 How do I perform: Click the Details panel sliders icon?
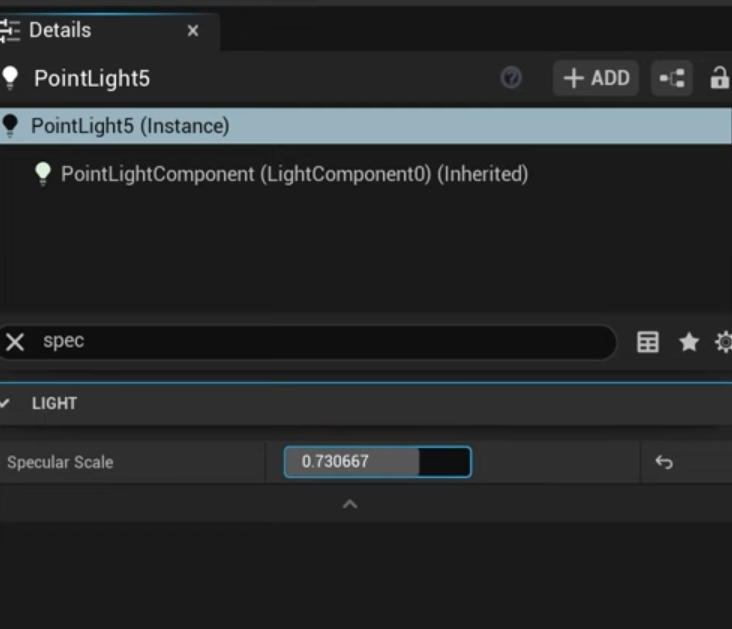[10, 30]
